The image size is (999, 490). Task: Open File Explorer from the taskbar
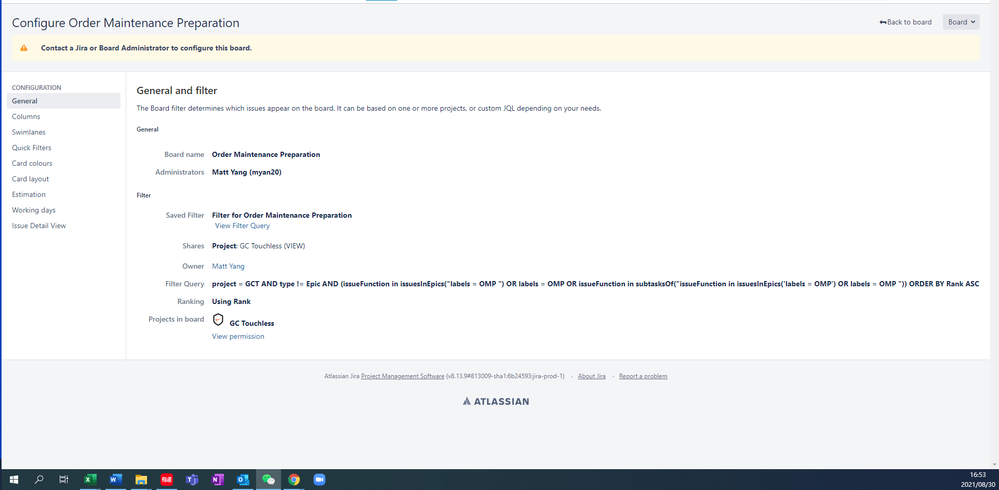pos(141,479)
